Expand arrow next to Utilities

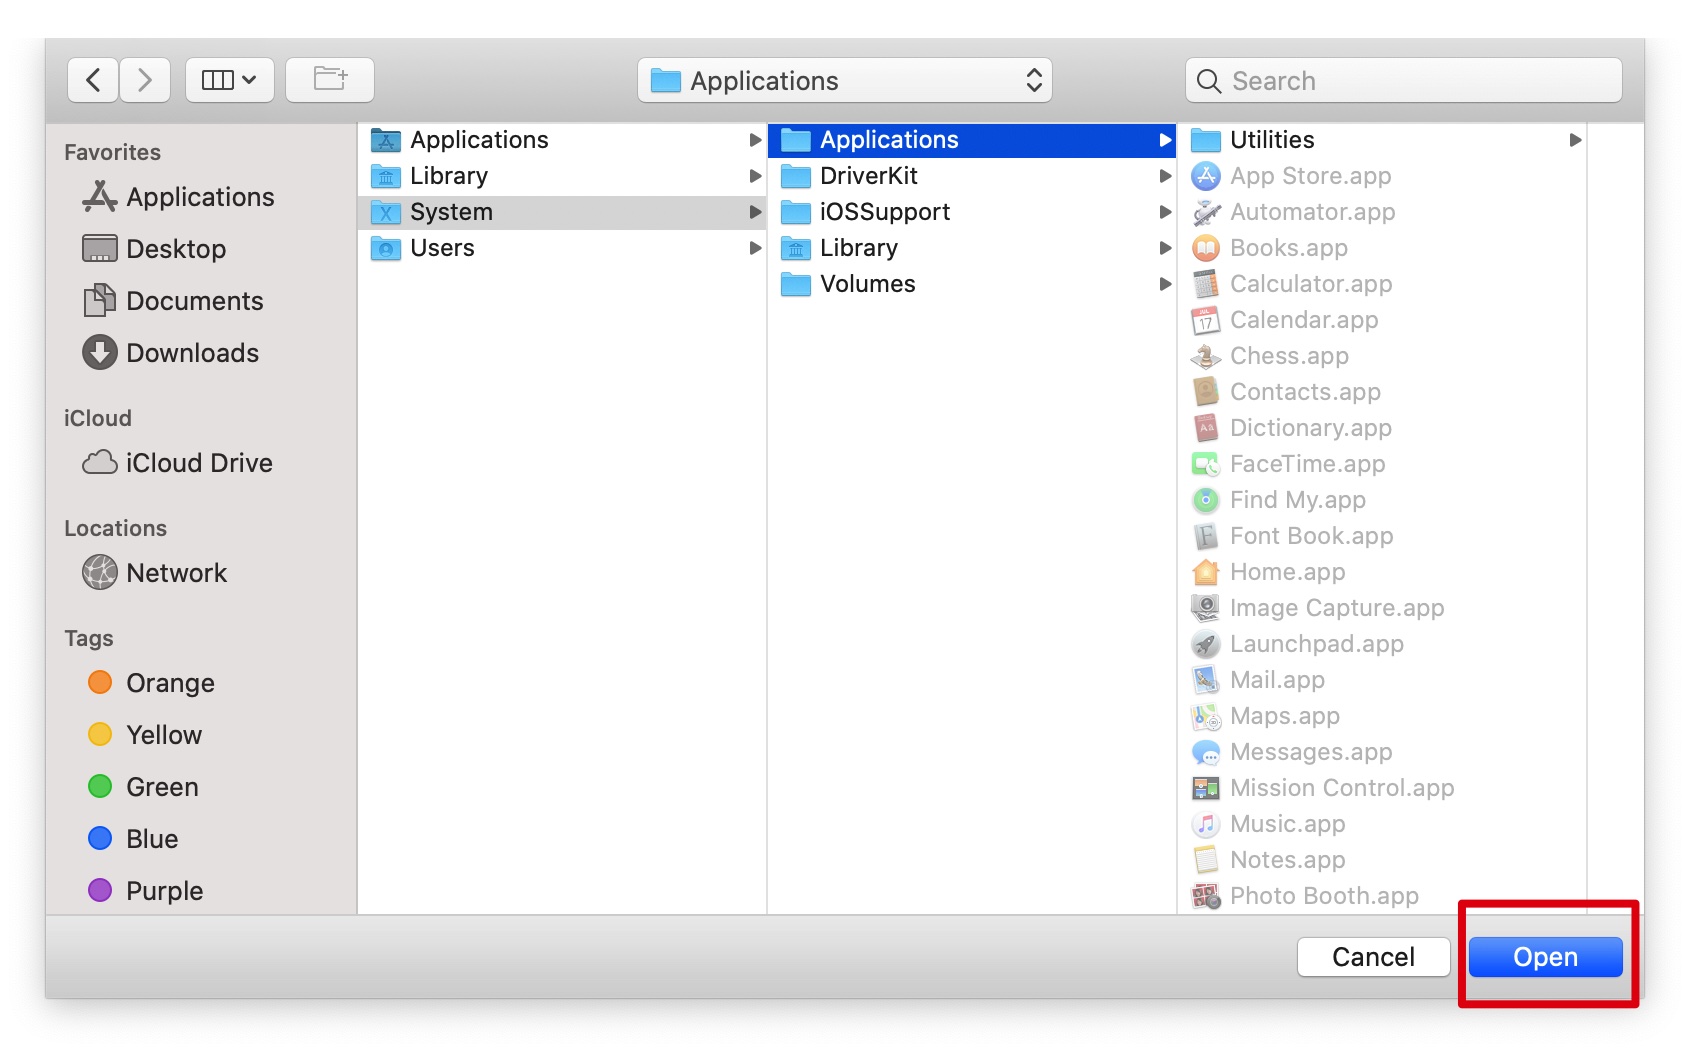tap(1575, 140)
